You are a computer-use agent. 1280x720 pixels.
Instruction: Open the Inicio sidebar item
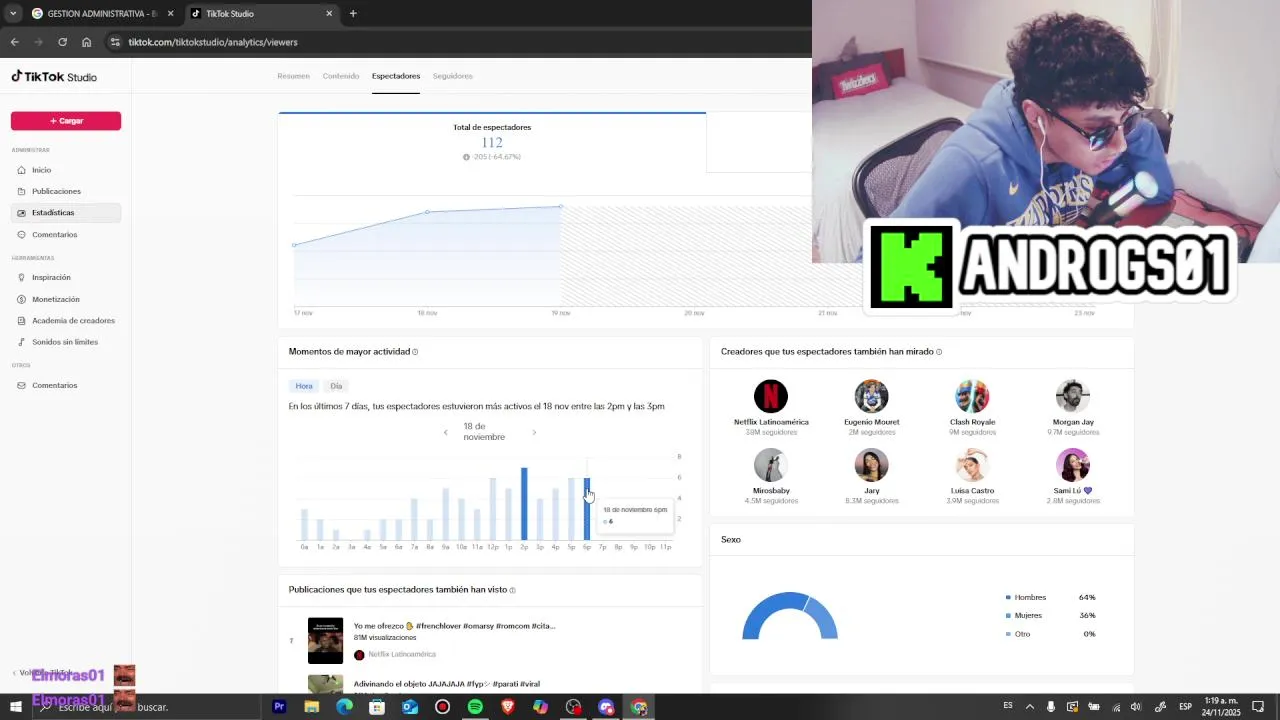pyautogui.click(x=66, y=170)
